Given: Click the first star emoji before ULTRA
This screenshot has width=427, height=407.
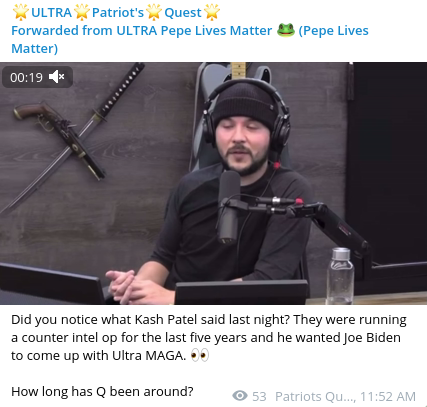Looking at the screenshot, I should (x=21, y=12).
